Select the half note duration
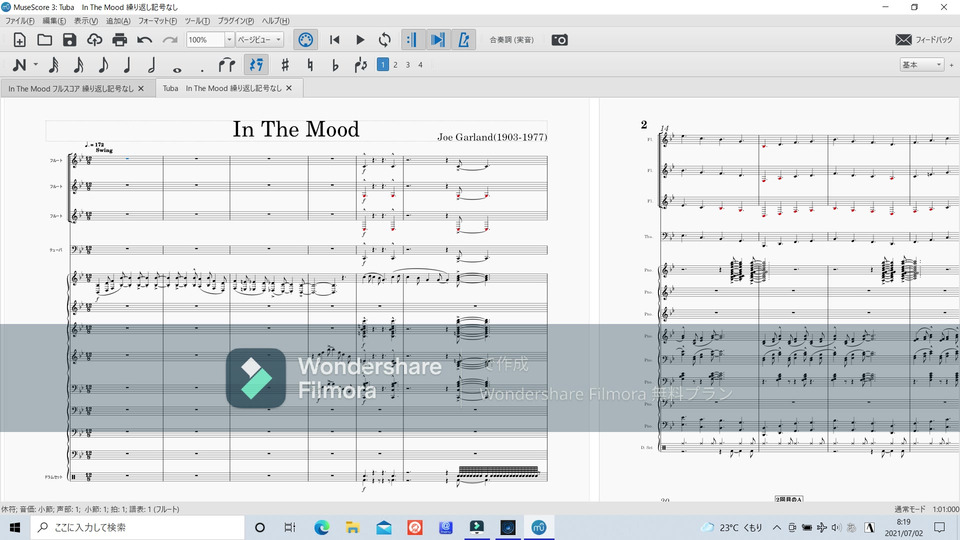960x540 pixels. click(151, 64)
